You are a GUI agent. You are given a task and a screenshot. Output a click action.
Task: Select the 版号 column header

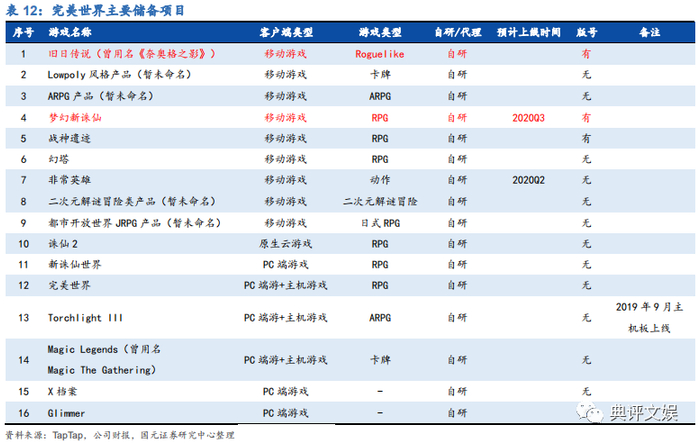coord(586,32)
